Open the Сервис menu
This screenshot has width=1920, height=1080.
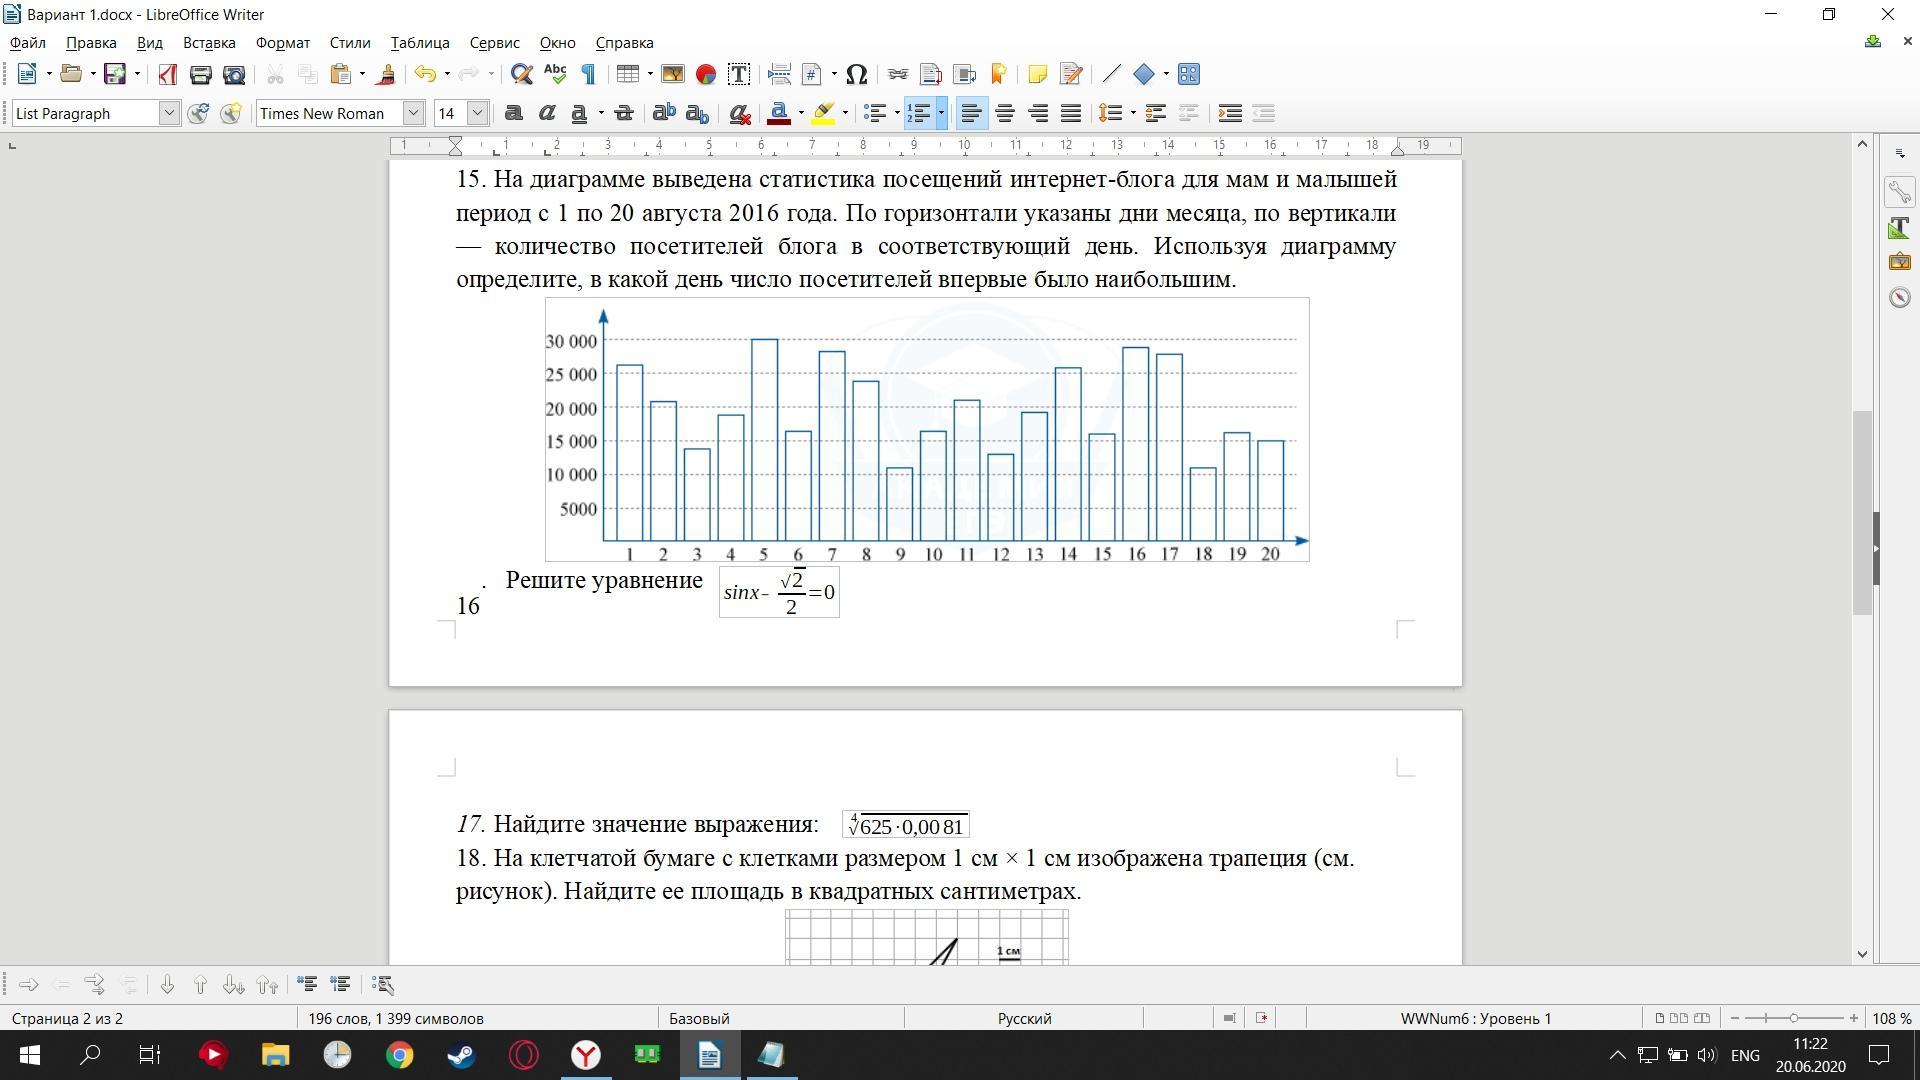point(494,43)
